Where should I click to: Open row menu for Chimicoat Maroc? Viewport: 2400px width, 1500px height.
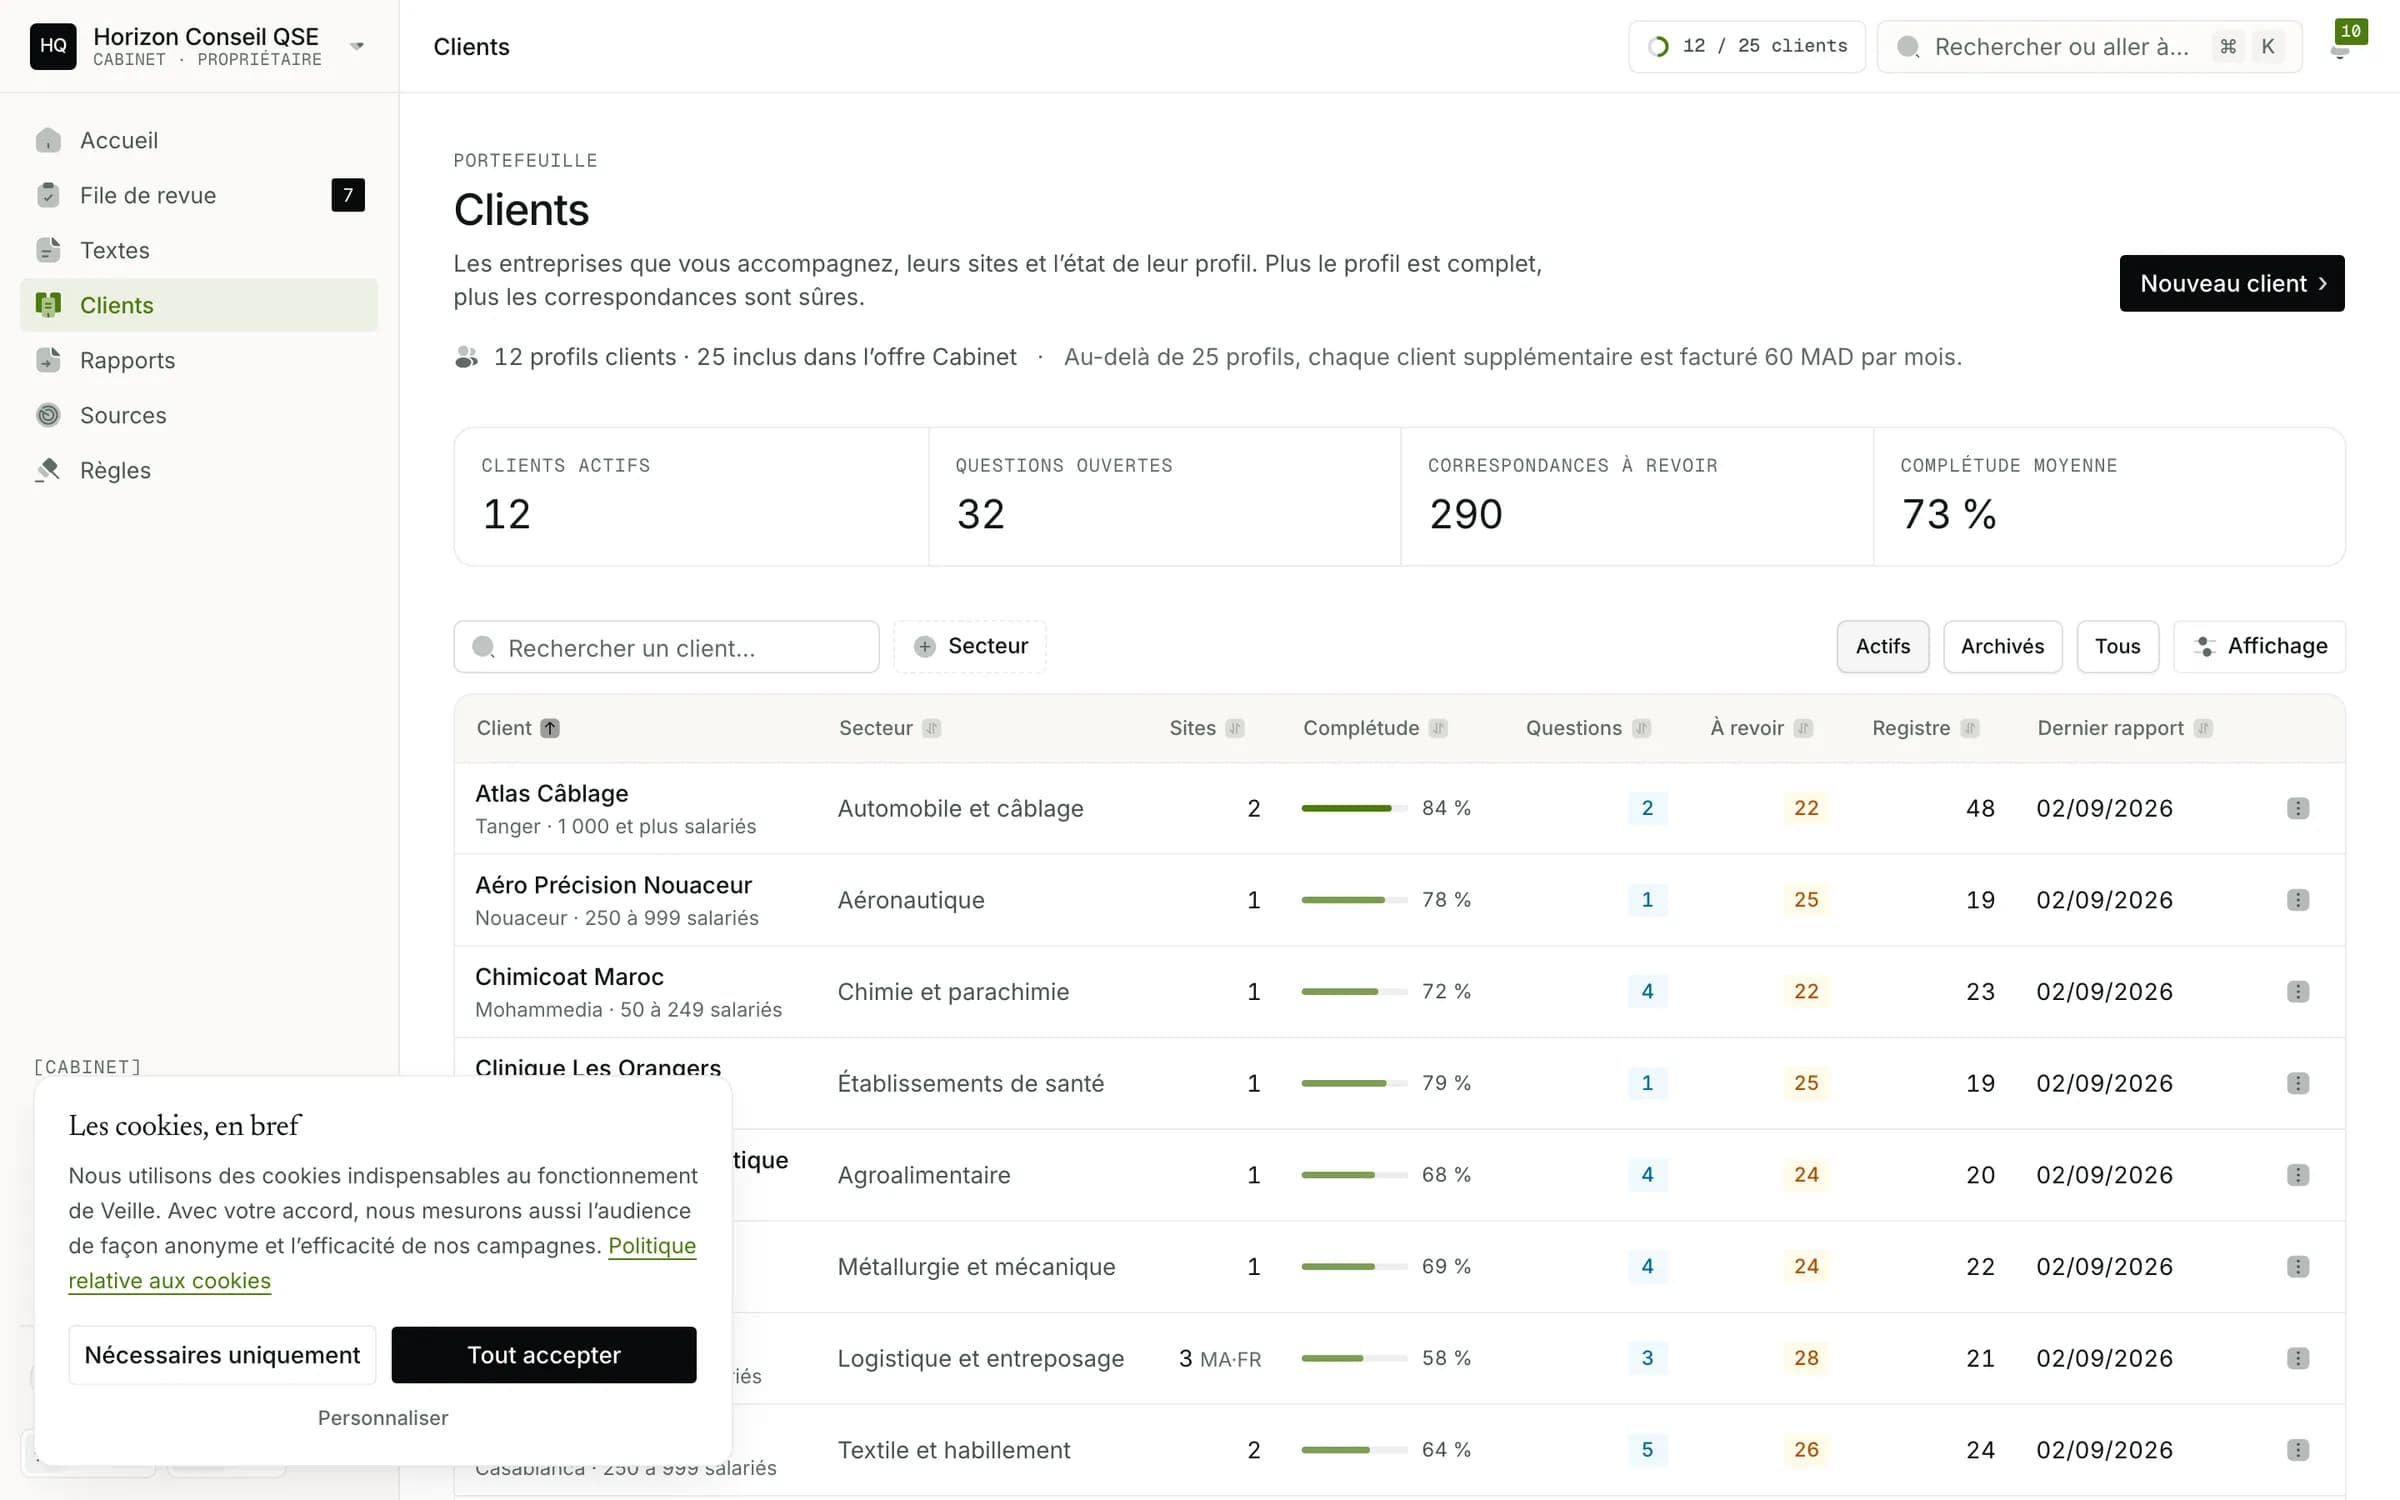click(2298, 991)
